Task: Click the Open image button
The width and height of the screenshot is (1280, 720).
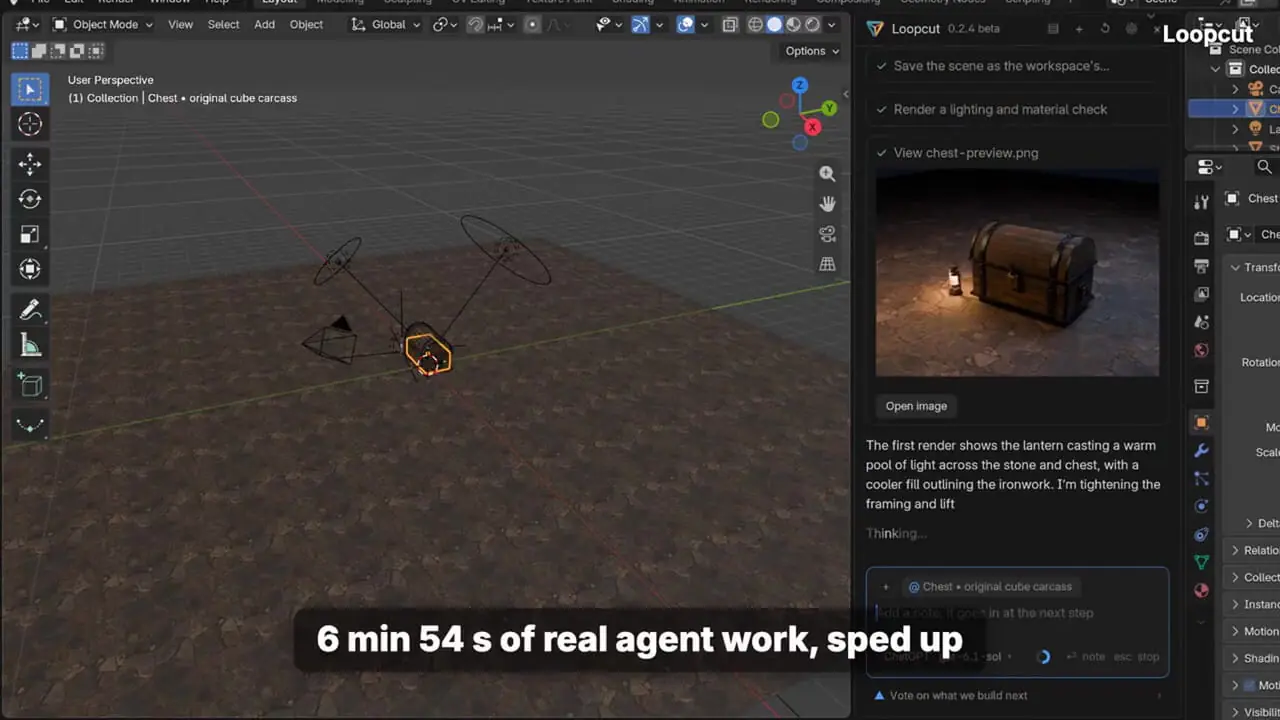Action: tap(916, 406)
